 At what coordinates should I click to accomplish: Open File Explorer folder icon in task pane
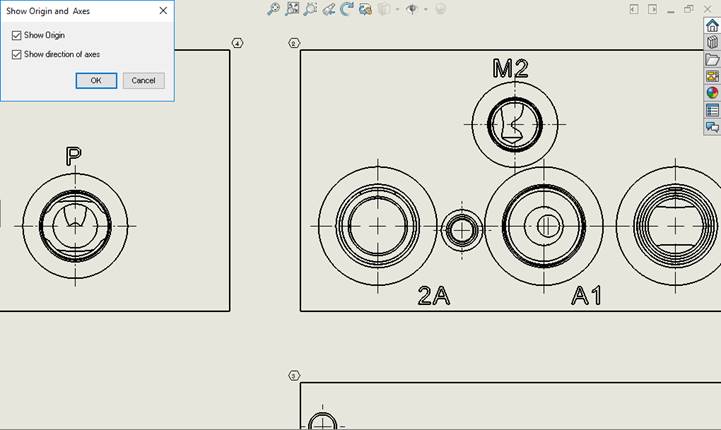[x=712, y=59]
